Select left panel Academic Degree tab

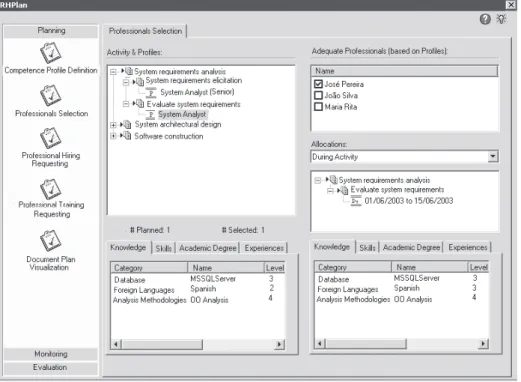click(208, 248)
